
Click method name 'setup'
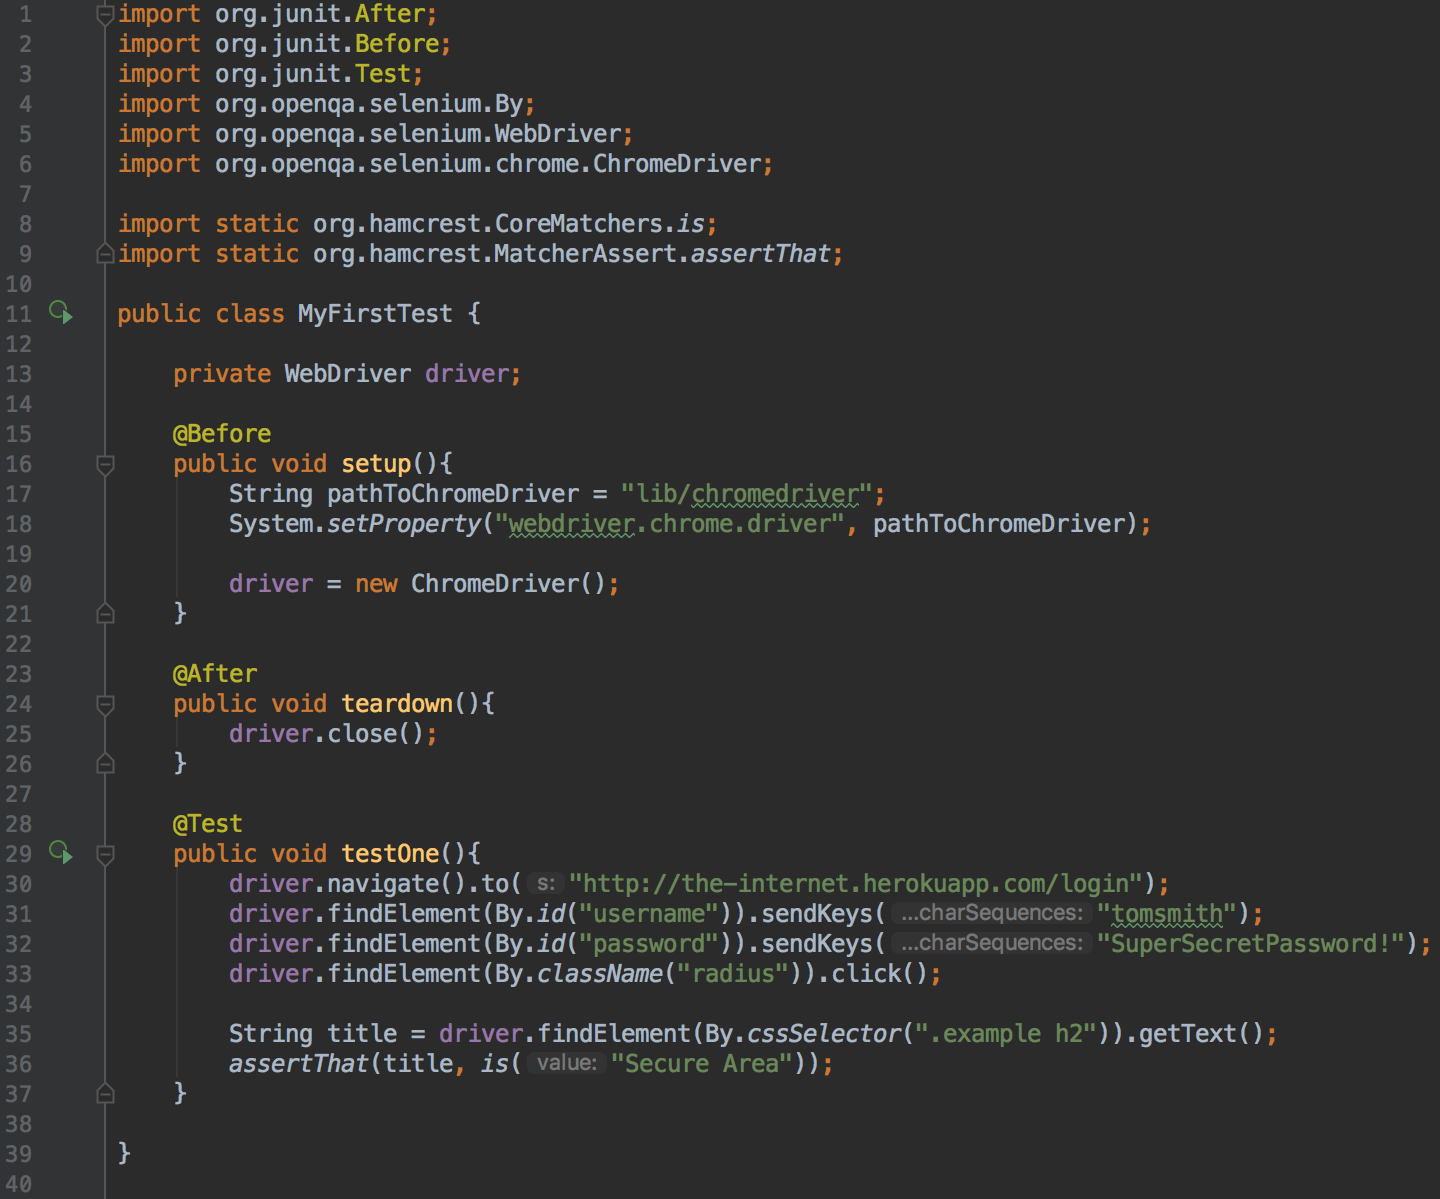pyautogui.click(x=376, y=464)
